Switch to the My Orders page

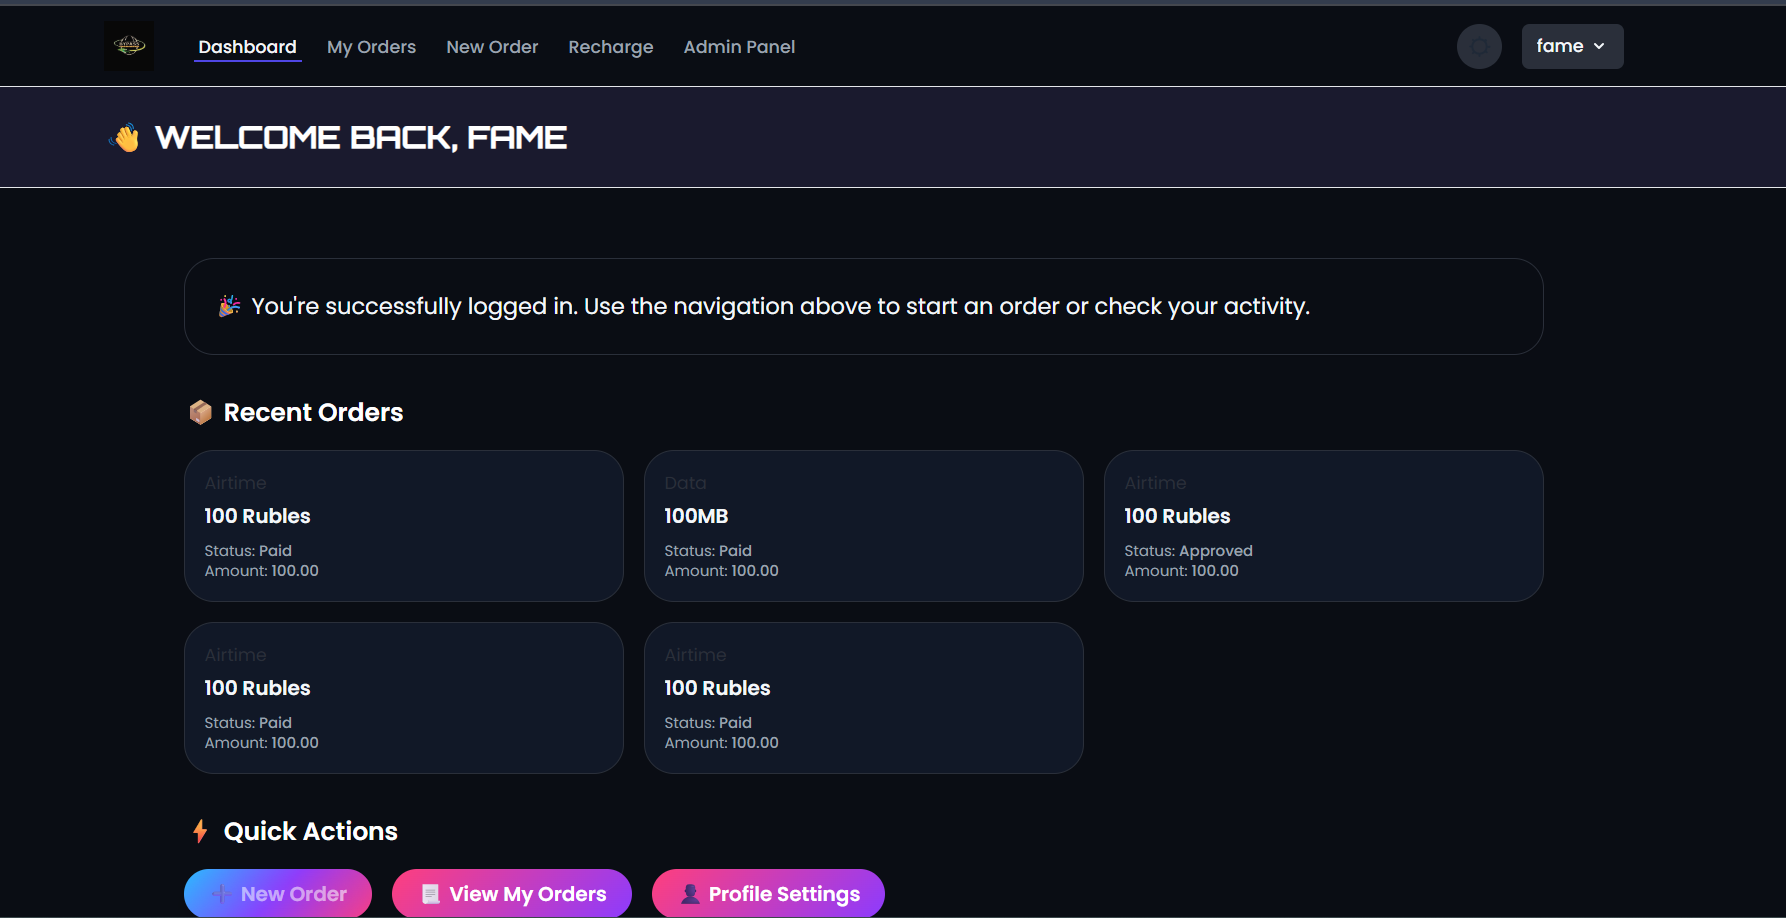pyautogui.click(x=371, y=46)
